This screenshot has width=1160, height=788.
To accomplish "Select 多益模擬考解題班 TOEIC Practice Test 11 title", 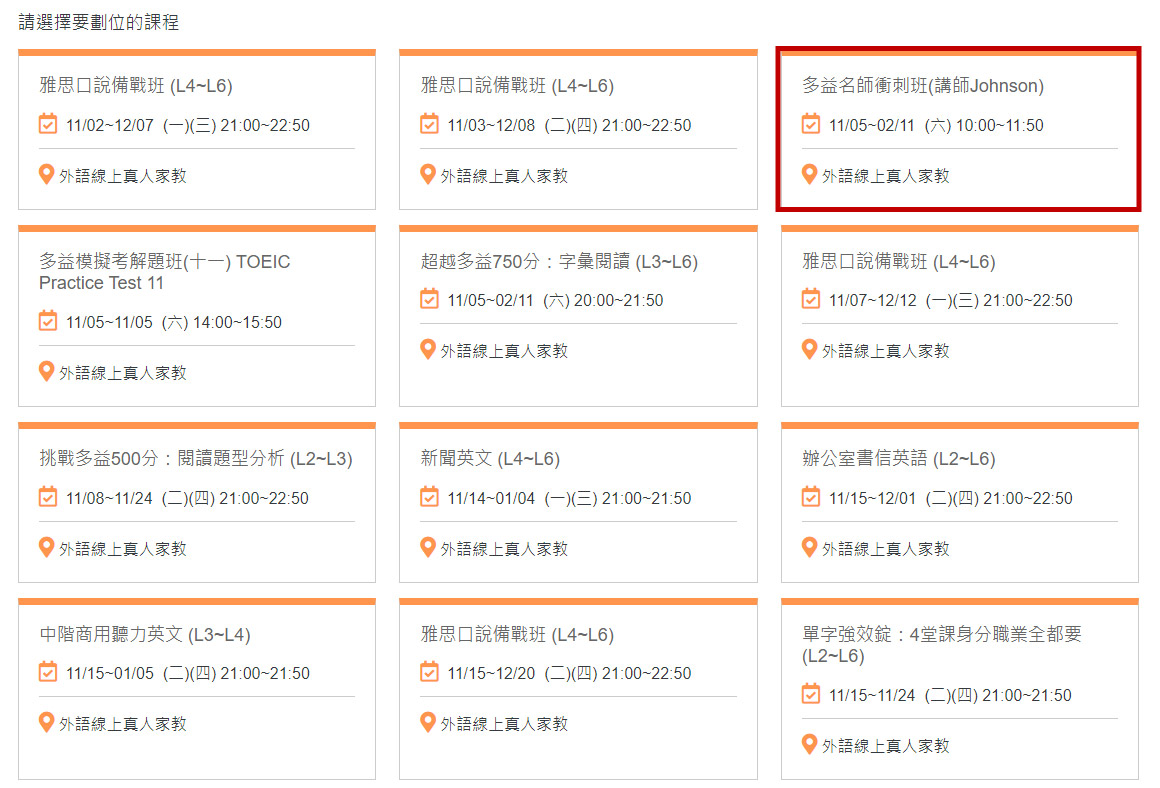I will (x=164, y=272).
